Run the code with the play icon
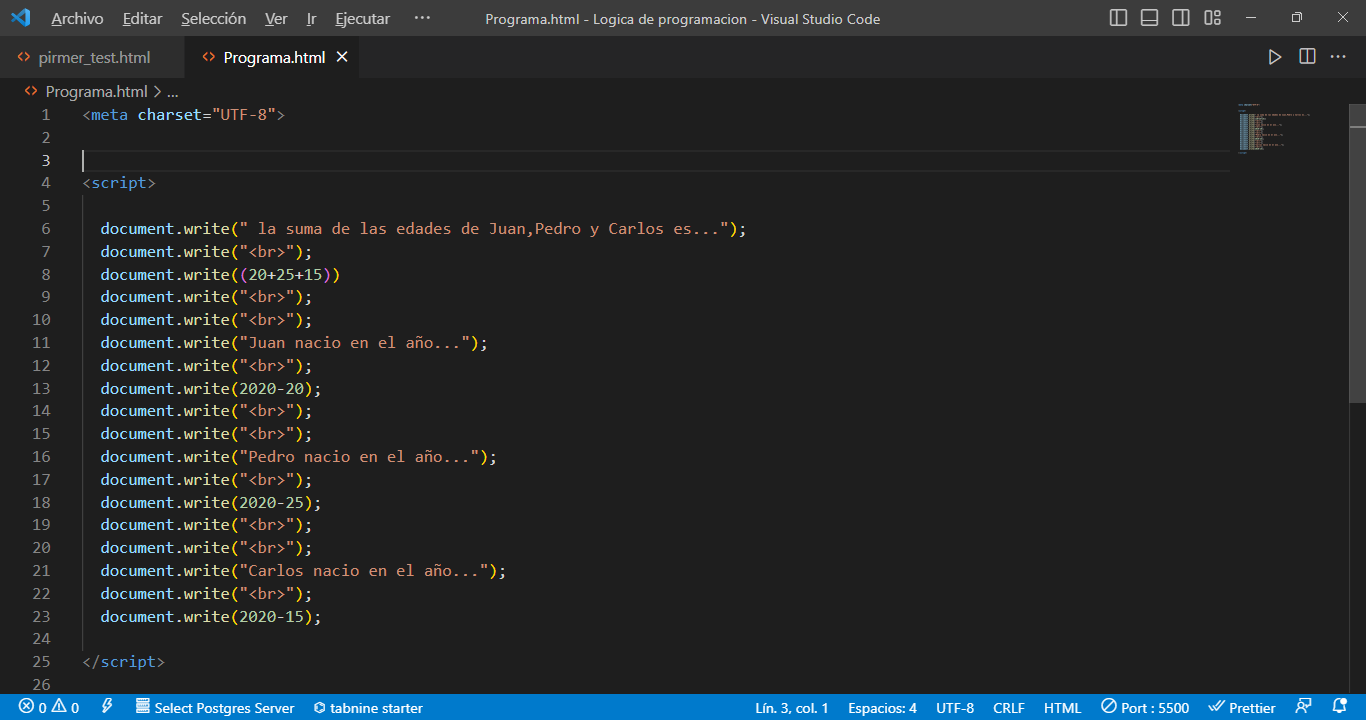Image resolution: width=1366 pixels, height=720 pixels. (x=1275, y=57)
